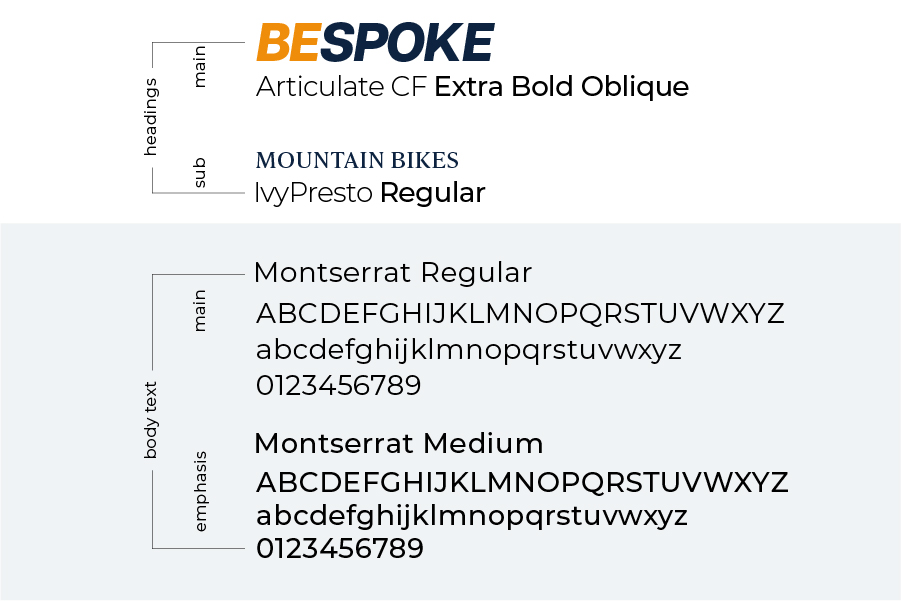Click the digits row under Montserrat Medium

(340, 549)
